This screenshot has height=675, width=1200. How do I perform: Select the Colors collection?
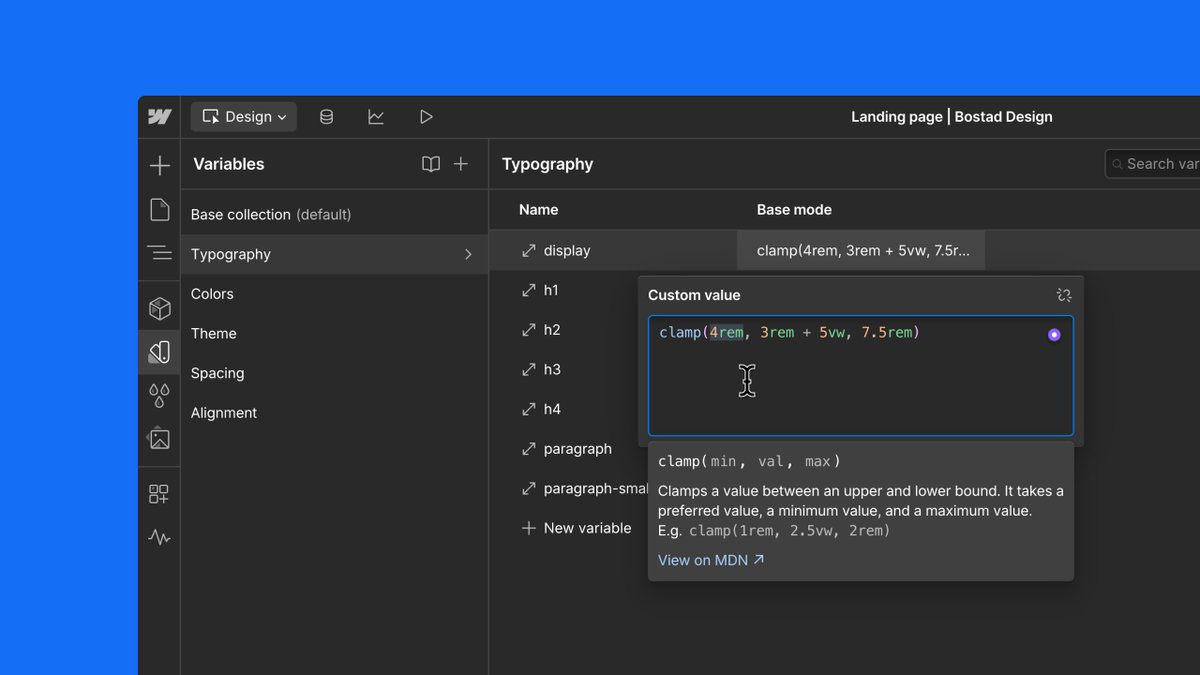212,294
